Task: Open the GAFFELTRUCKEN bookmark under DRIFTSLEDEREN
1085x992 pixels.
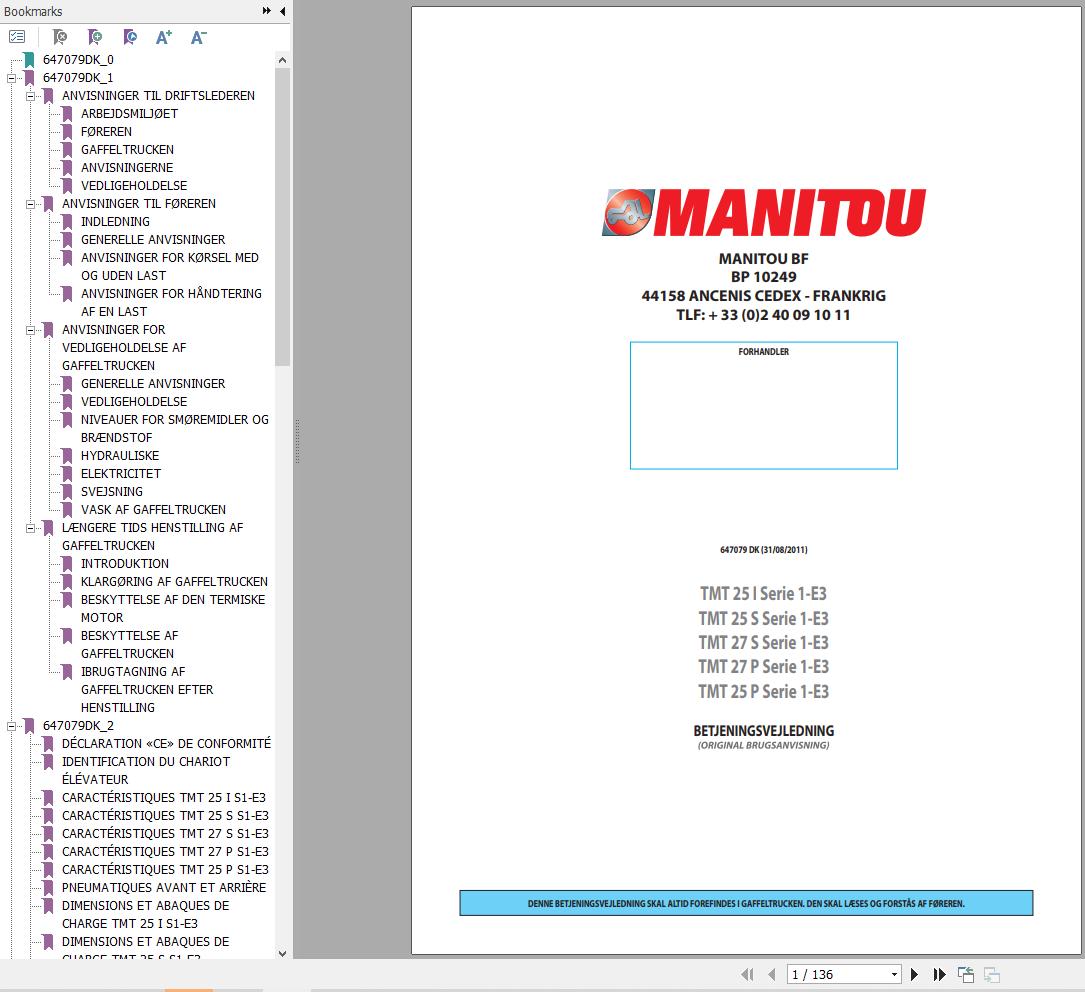Action: [127, 149]
